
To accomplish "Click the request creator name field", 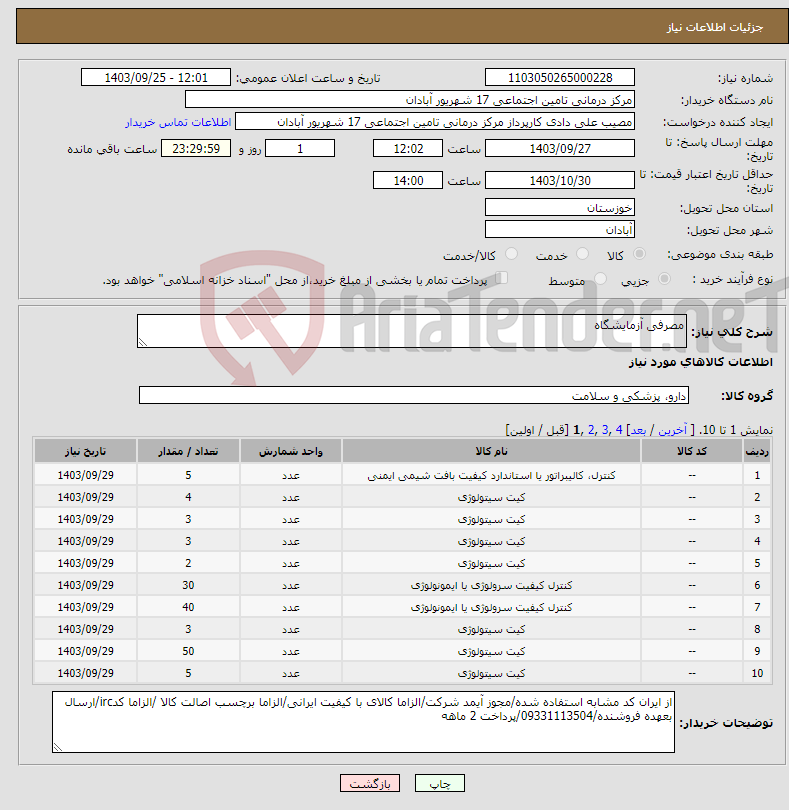I will click(x=435, y=122).
